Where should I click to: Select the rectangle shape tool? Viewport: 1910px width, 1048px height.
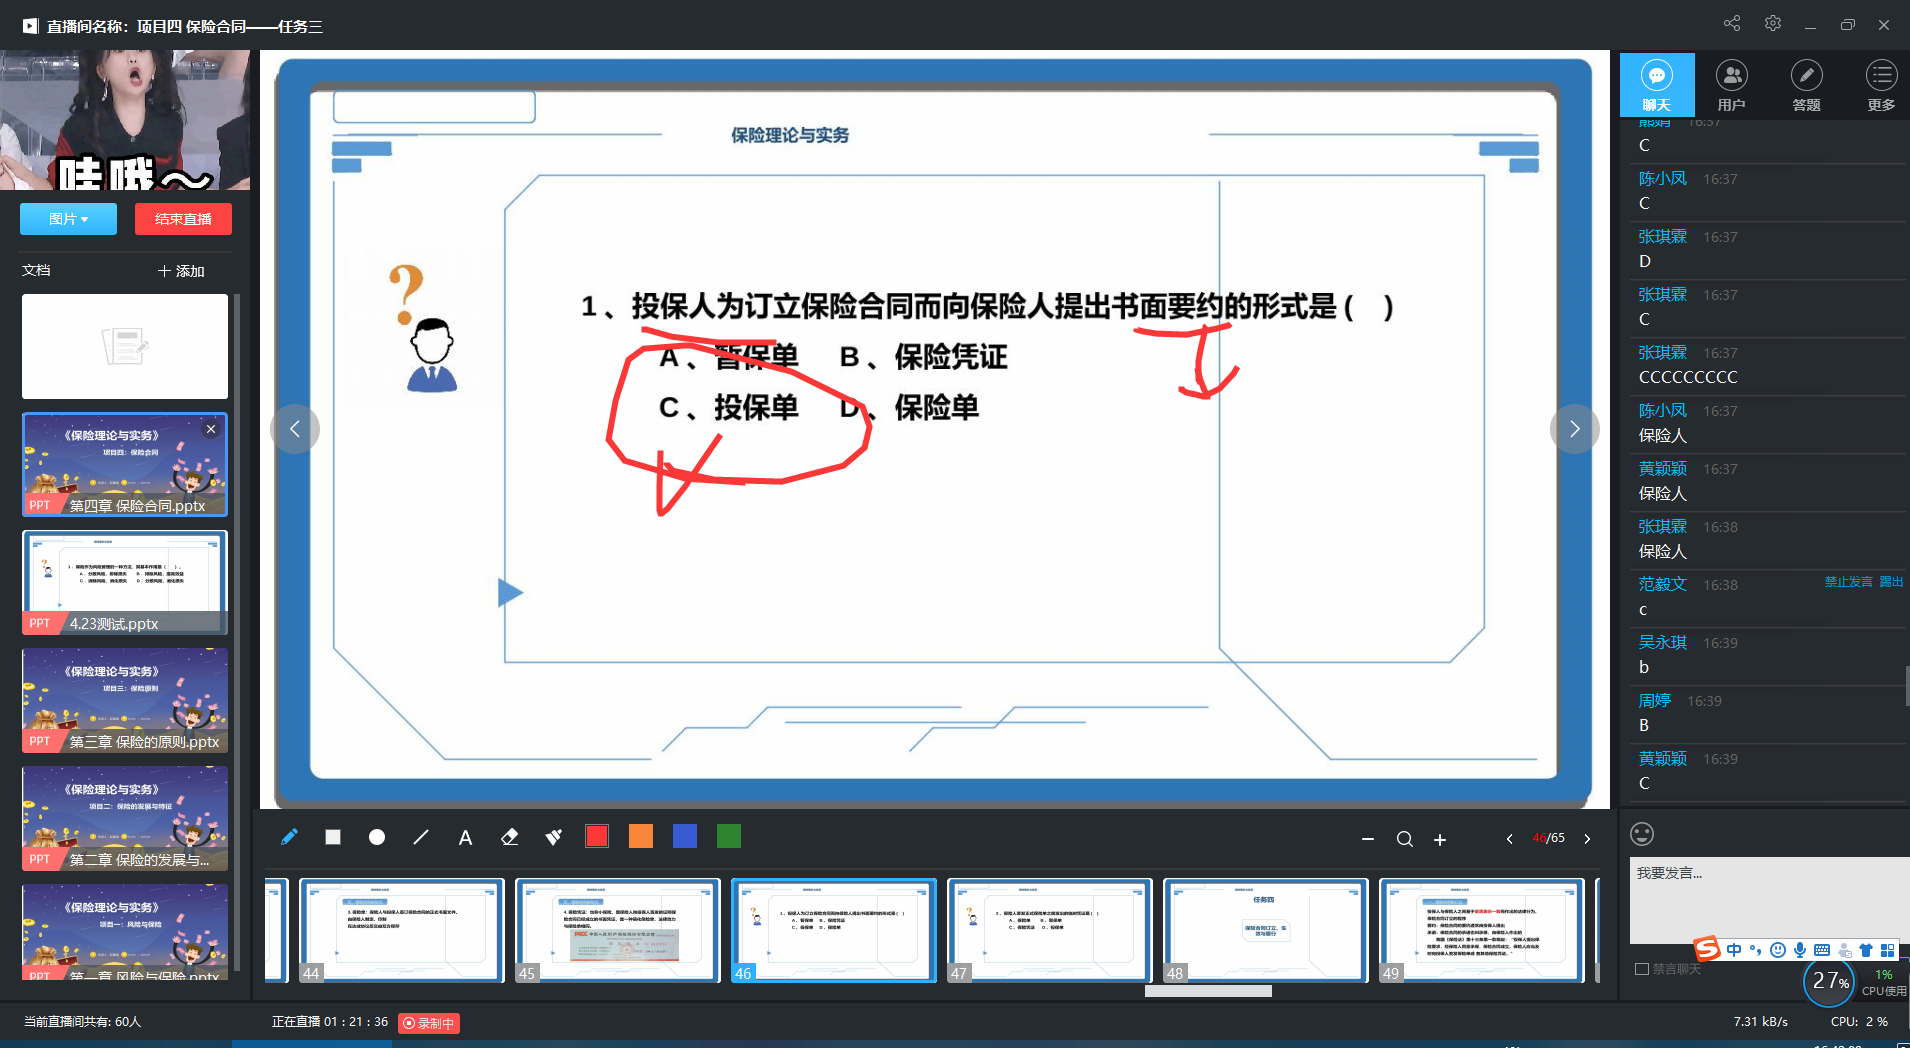tap(333, 837)
